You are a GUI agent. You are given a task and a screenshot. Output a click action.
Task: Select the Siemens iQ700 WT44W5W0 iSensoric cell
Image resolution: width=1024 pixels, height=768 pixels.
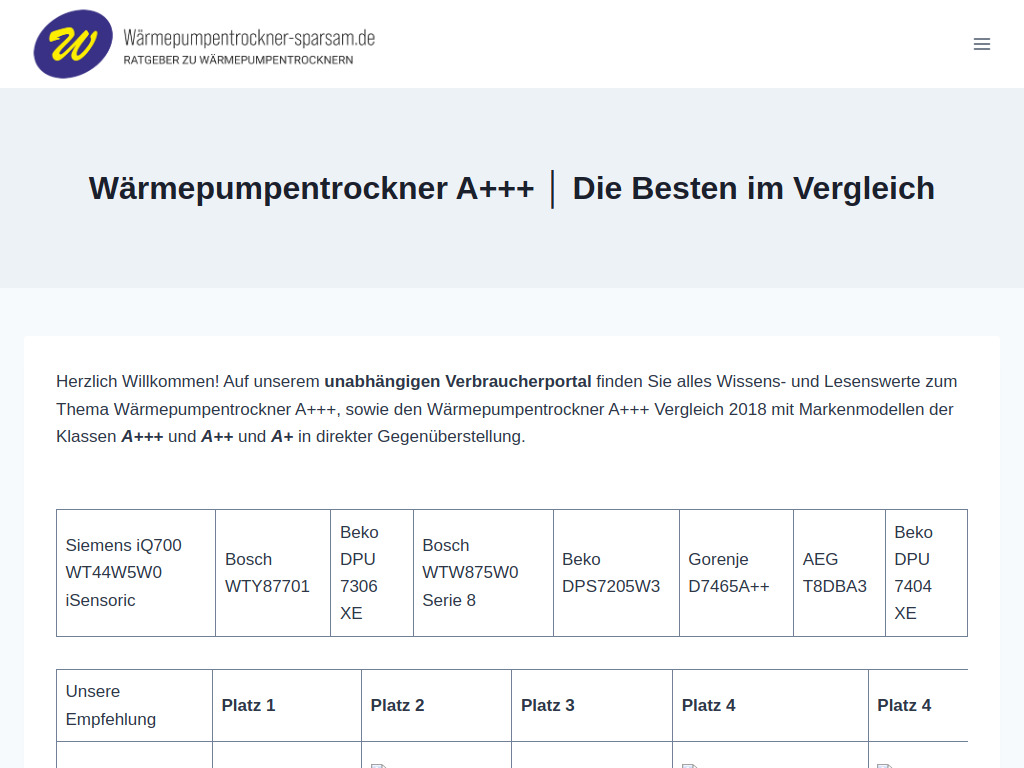click(x=135, y=573)
